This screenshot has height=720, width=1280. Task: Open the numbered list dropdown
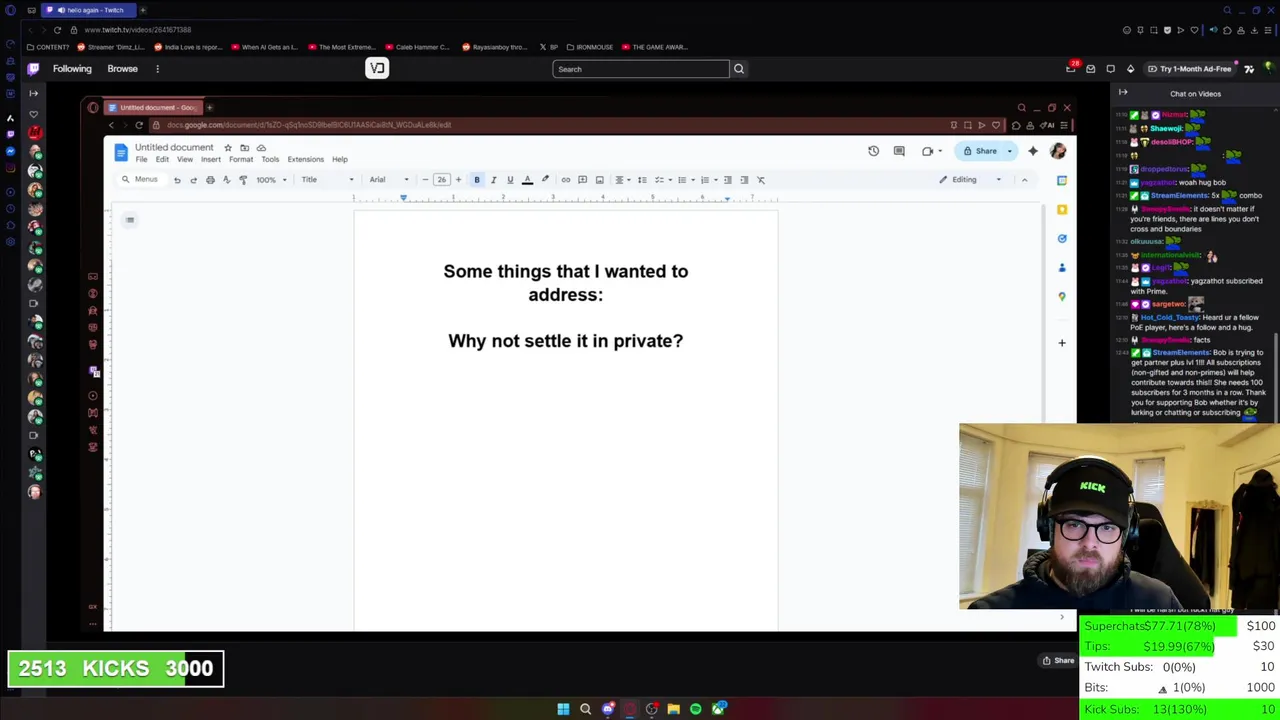coord(707,180)
